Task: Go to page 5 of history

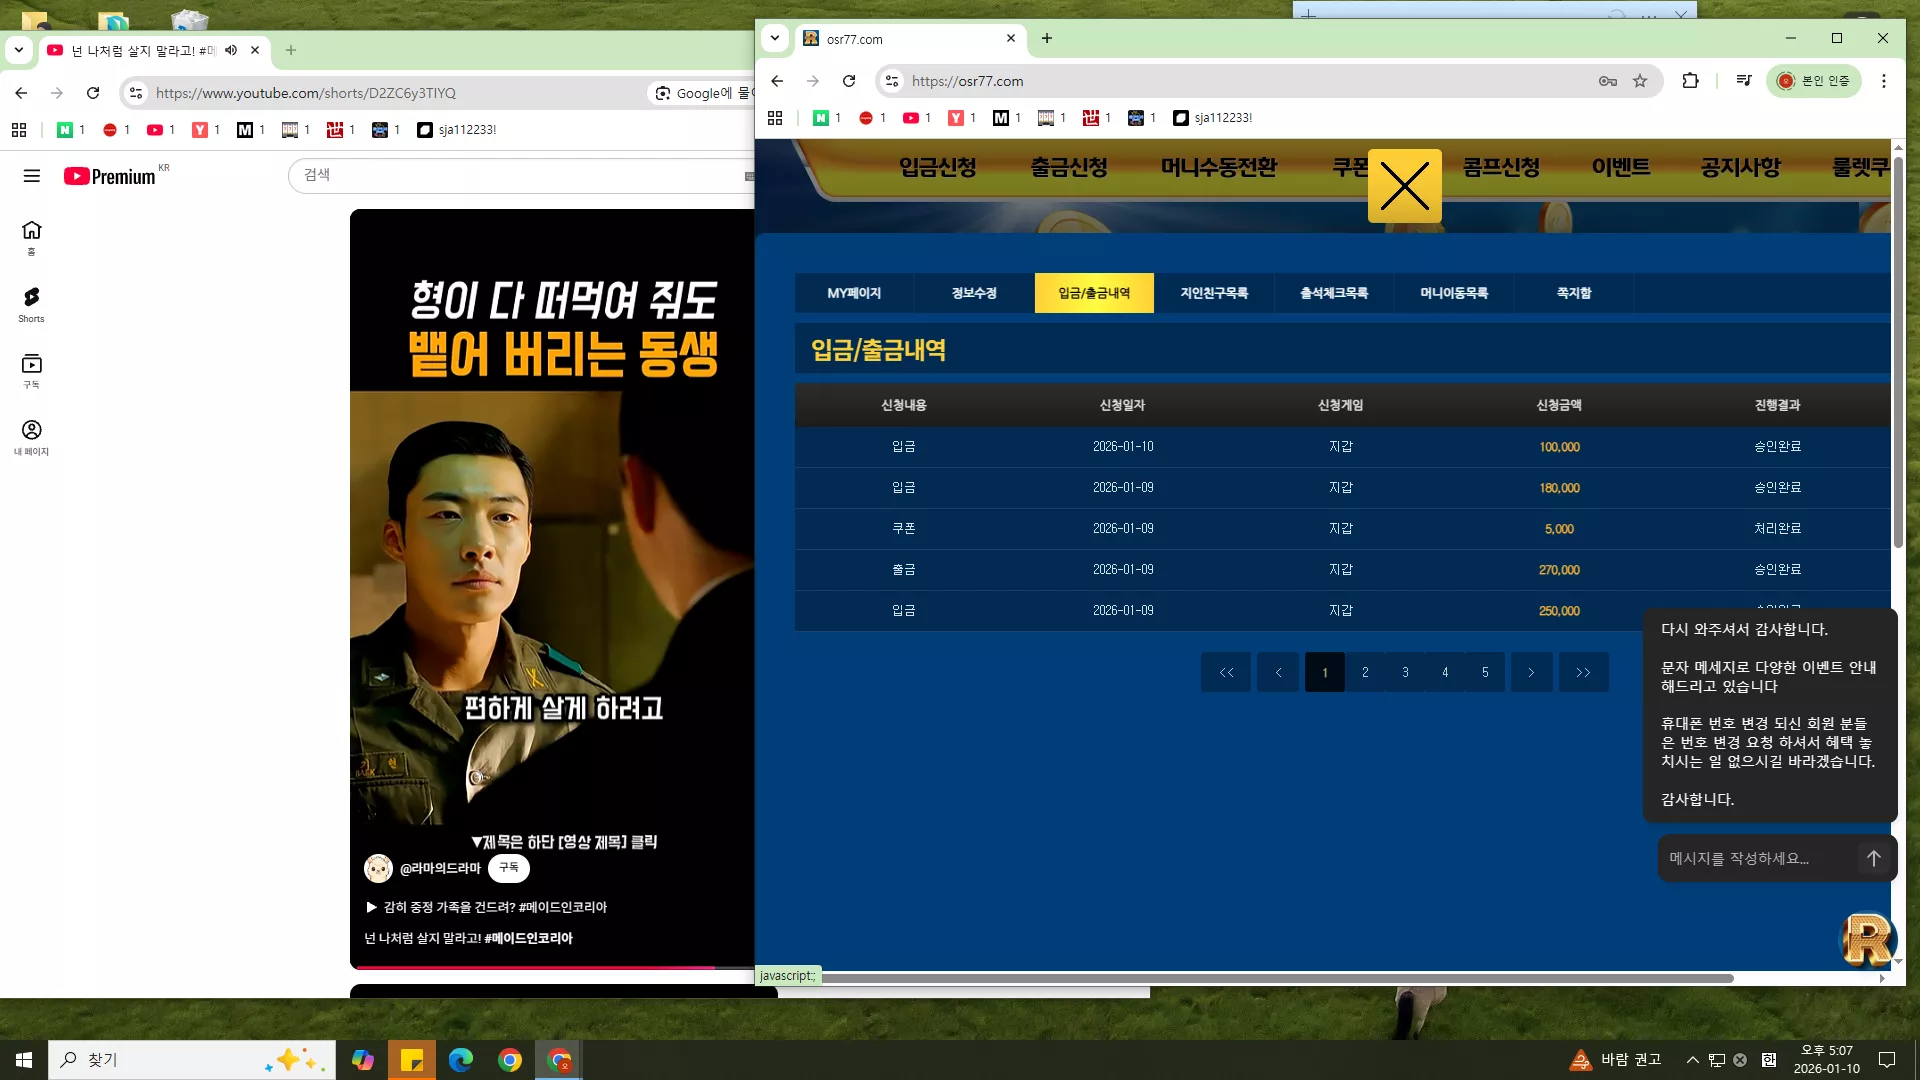Action: click(1485, 672)
